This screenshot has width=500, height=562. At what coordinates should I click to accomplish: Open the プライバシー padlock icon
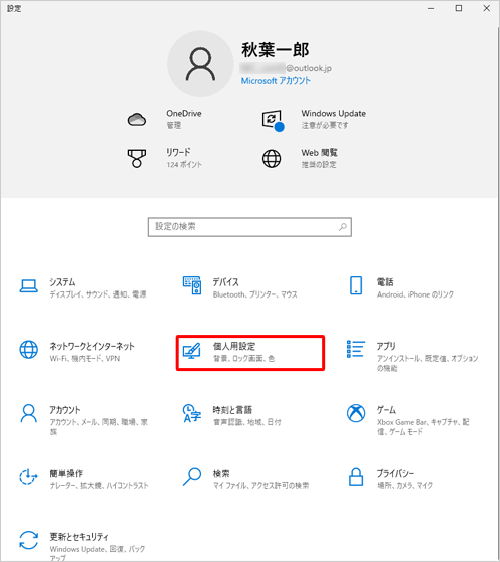point(356,477)
